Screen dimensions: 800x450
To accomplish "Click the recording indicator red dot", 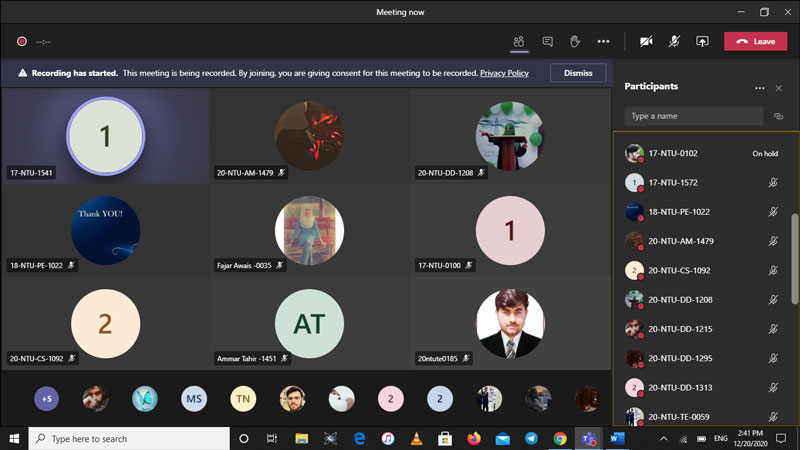I will pyautogui.click(x=21, y=41).
